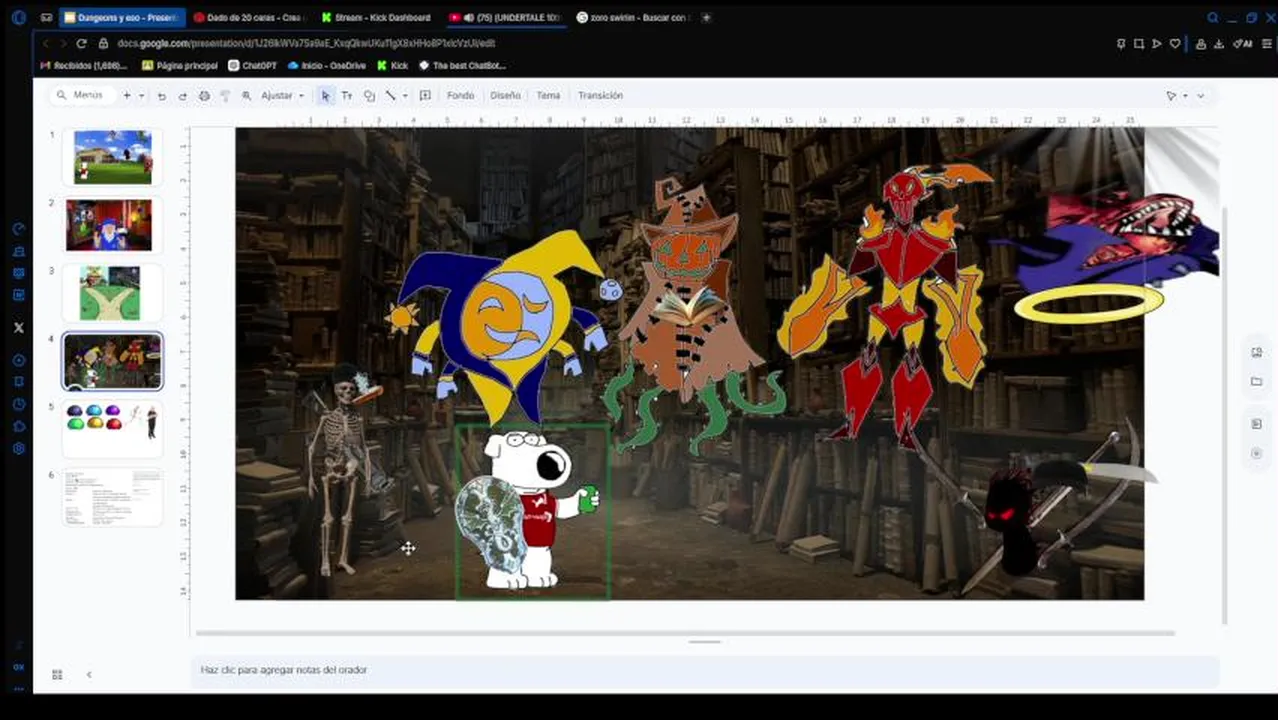This screenshot has width=1278, height=720.
Task: Collapse the filmstrip panel arrow
Action: click(88, 675)
